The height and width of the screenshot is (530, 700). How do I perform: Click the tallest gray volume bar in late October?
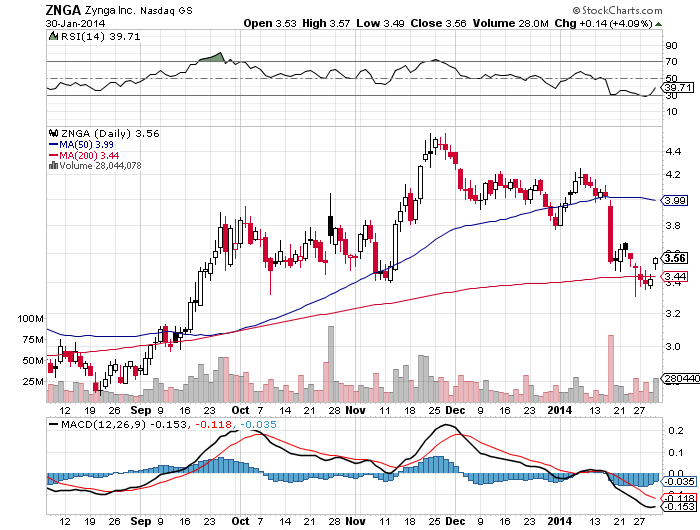331,364
